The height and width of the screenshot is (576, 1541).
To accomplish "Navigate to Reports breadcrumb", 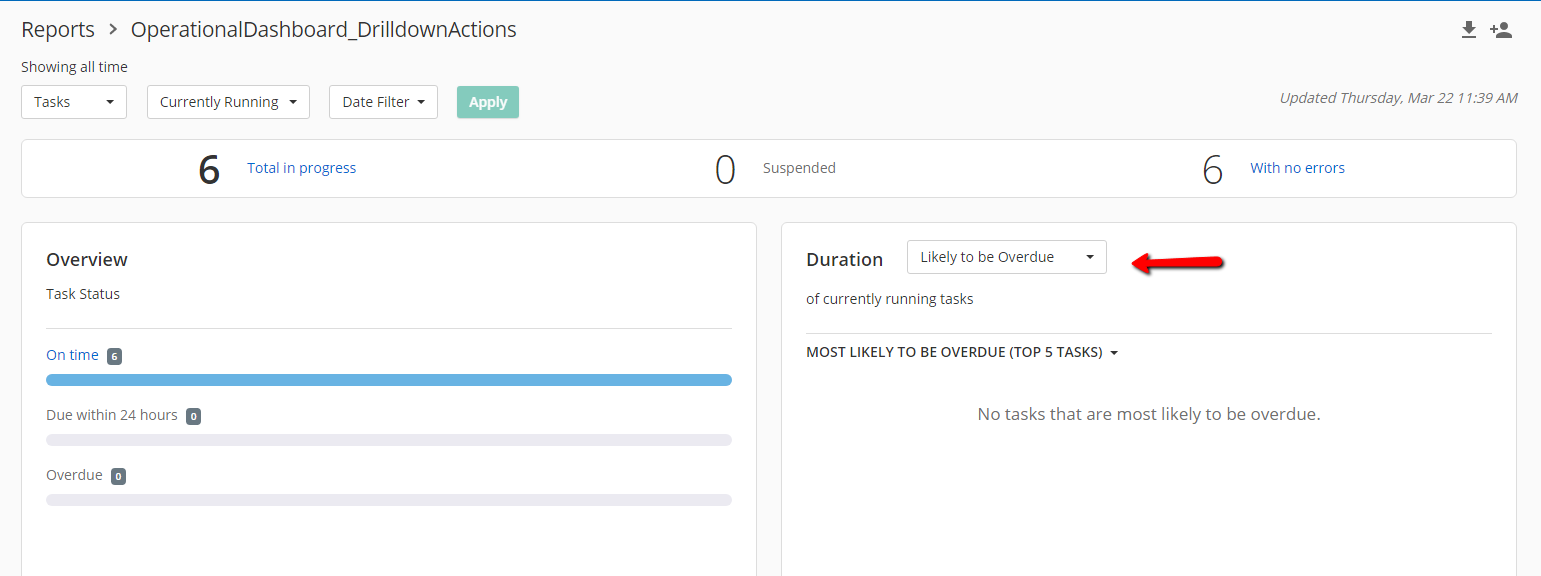I will click(x=58, y=30).
